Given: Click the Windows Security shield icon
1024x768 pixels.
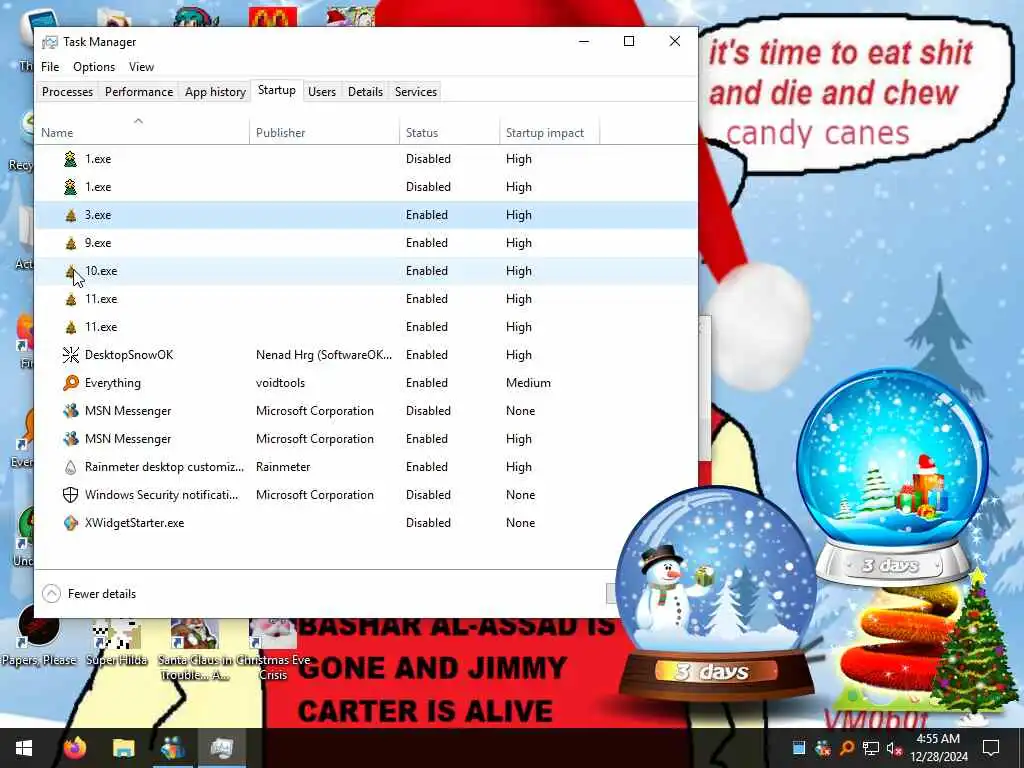Looking at the screenshot, I should pyautogui.click(x=71, y=495).
